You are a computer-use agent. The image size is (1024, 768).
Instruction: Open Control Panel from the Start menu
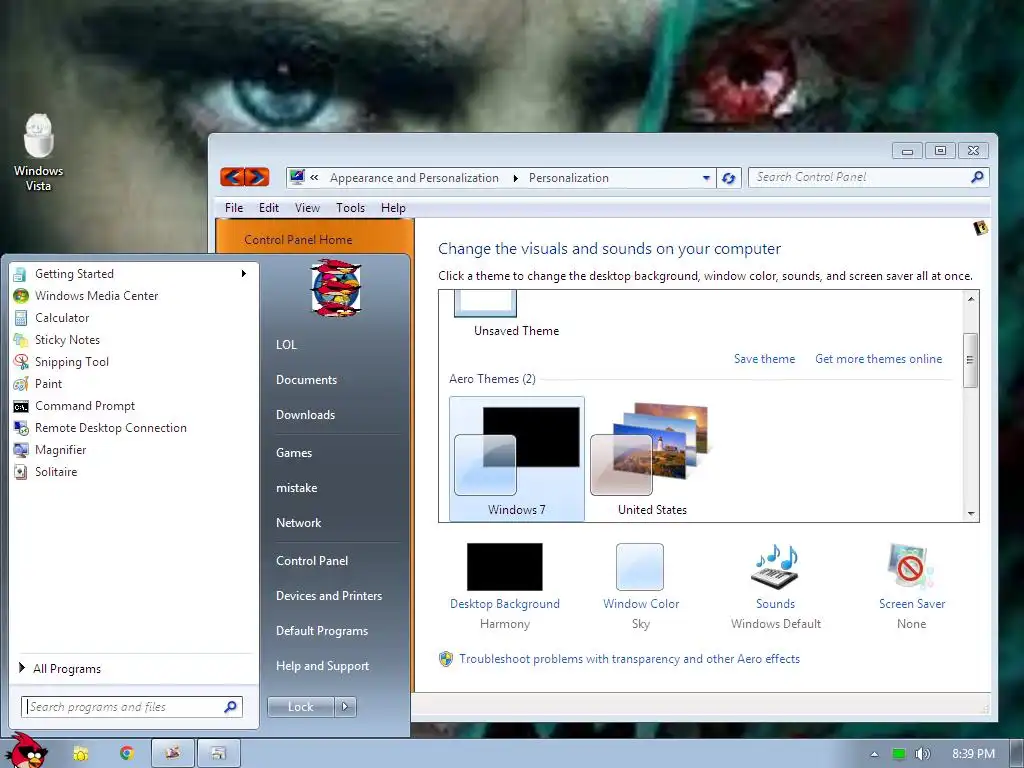pyautogui.click(x=312, y=561)
